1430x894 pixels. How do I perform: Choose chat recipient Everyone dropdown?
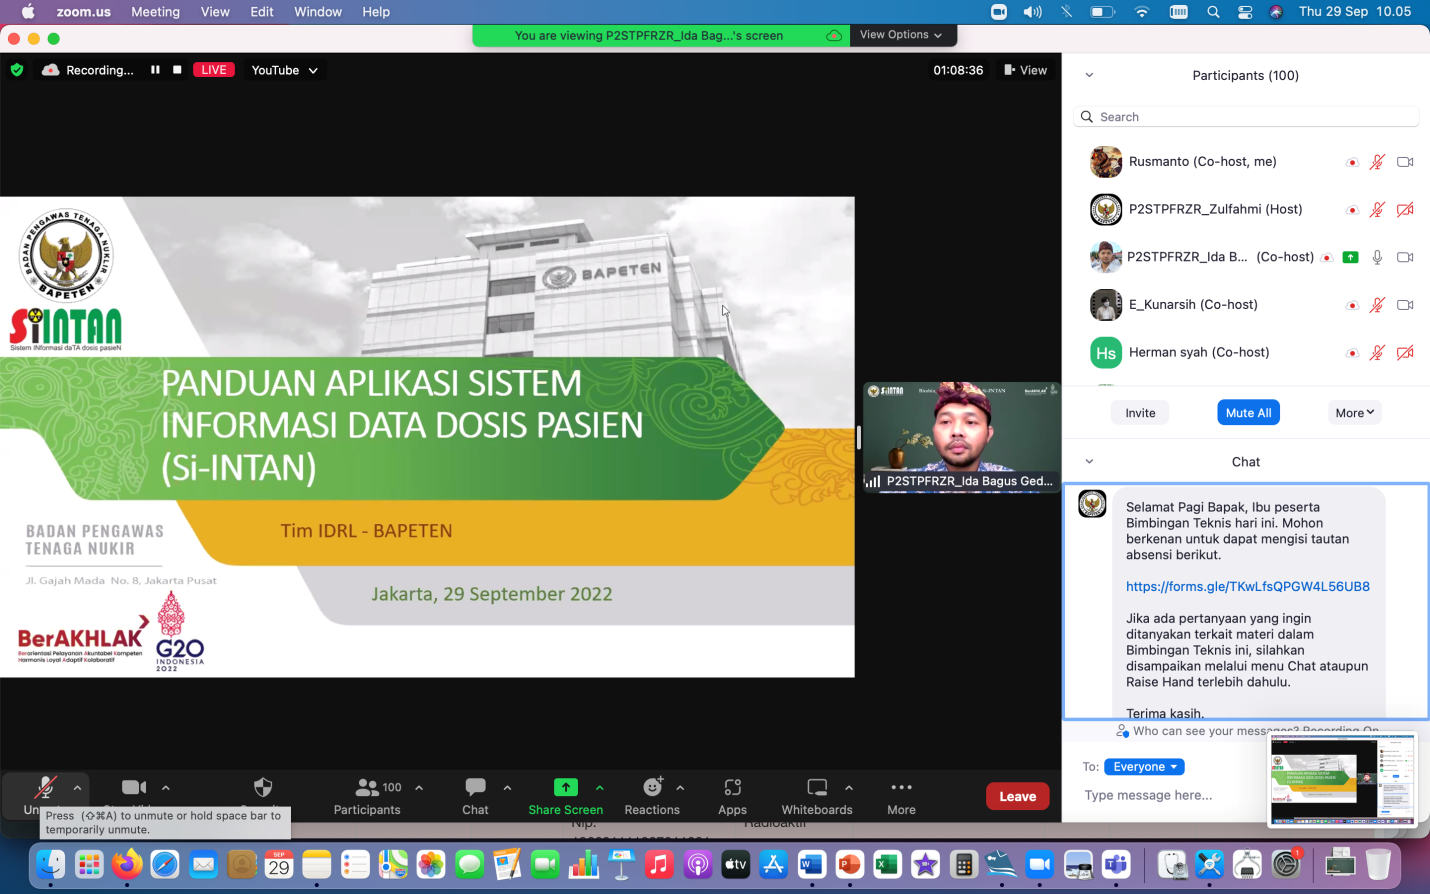[x=1144, y=767]
